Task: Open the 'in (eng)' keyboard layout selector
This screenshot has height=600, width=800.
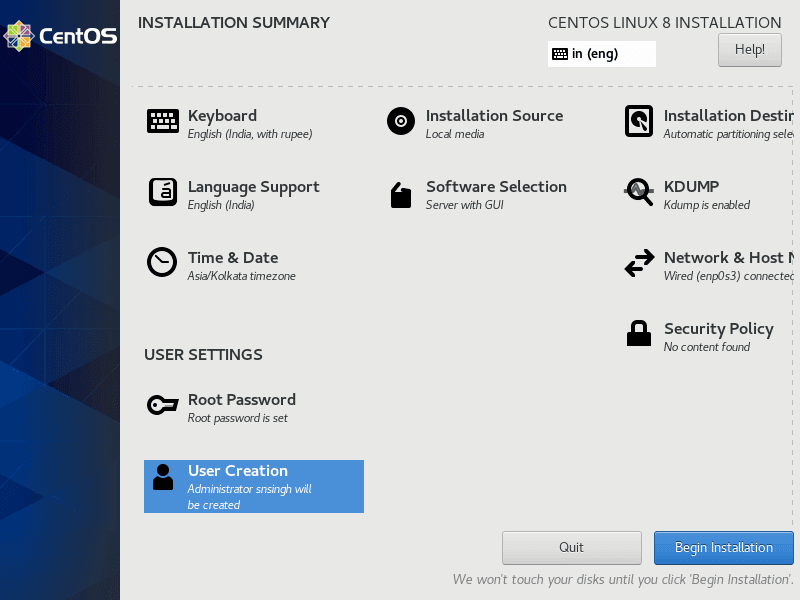Action: [x=601, y=53]
